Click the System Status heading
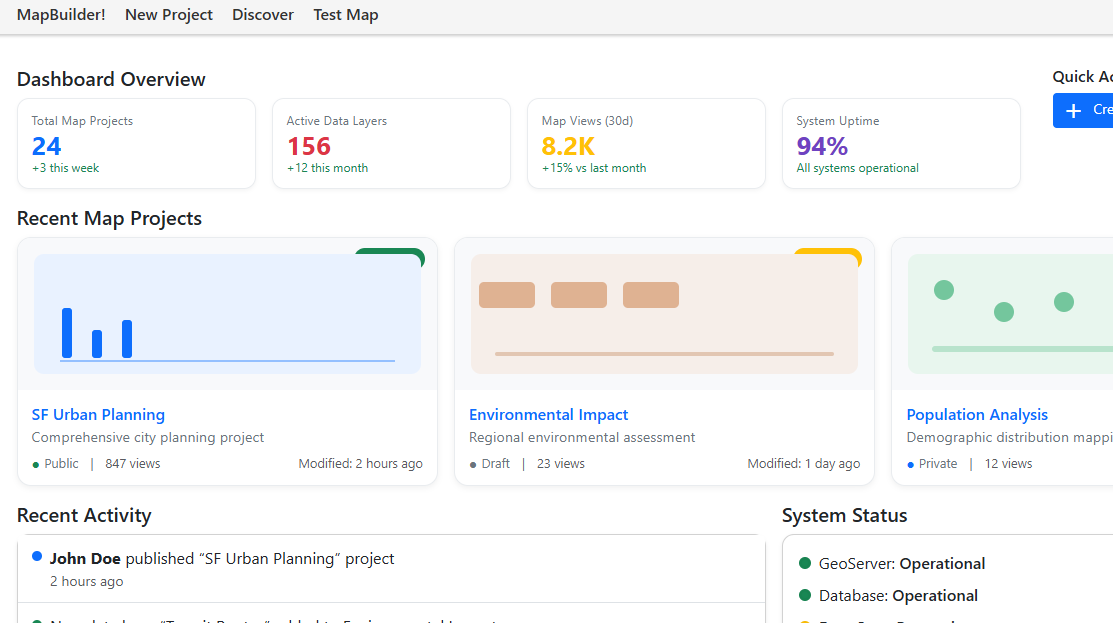This screenshot has width=1113, height=623. 845,515
